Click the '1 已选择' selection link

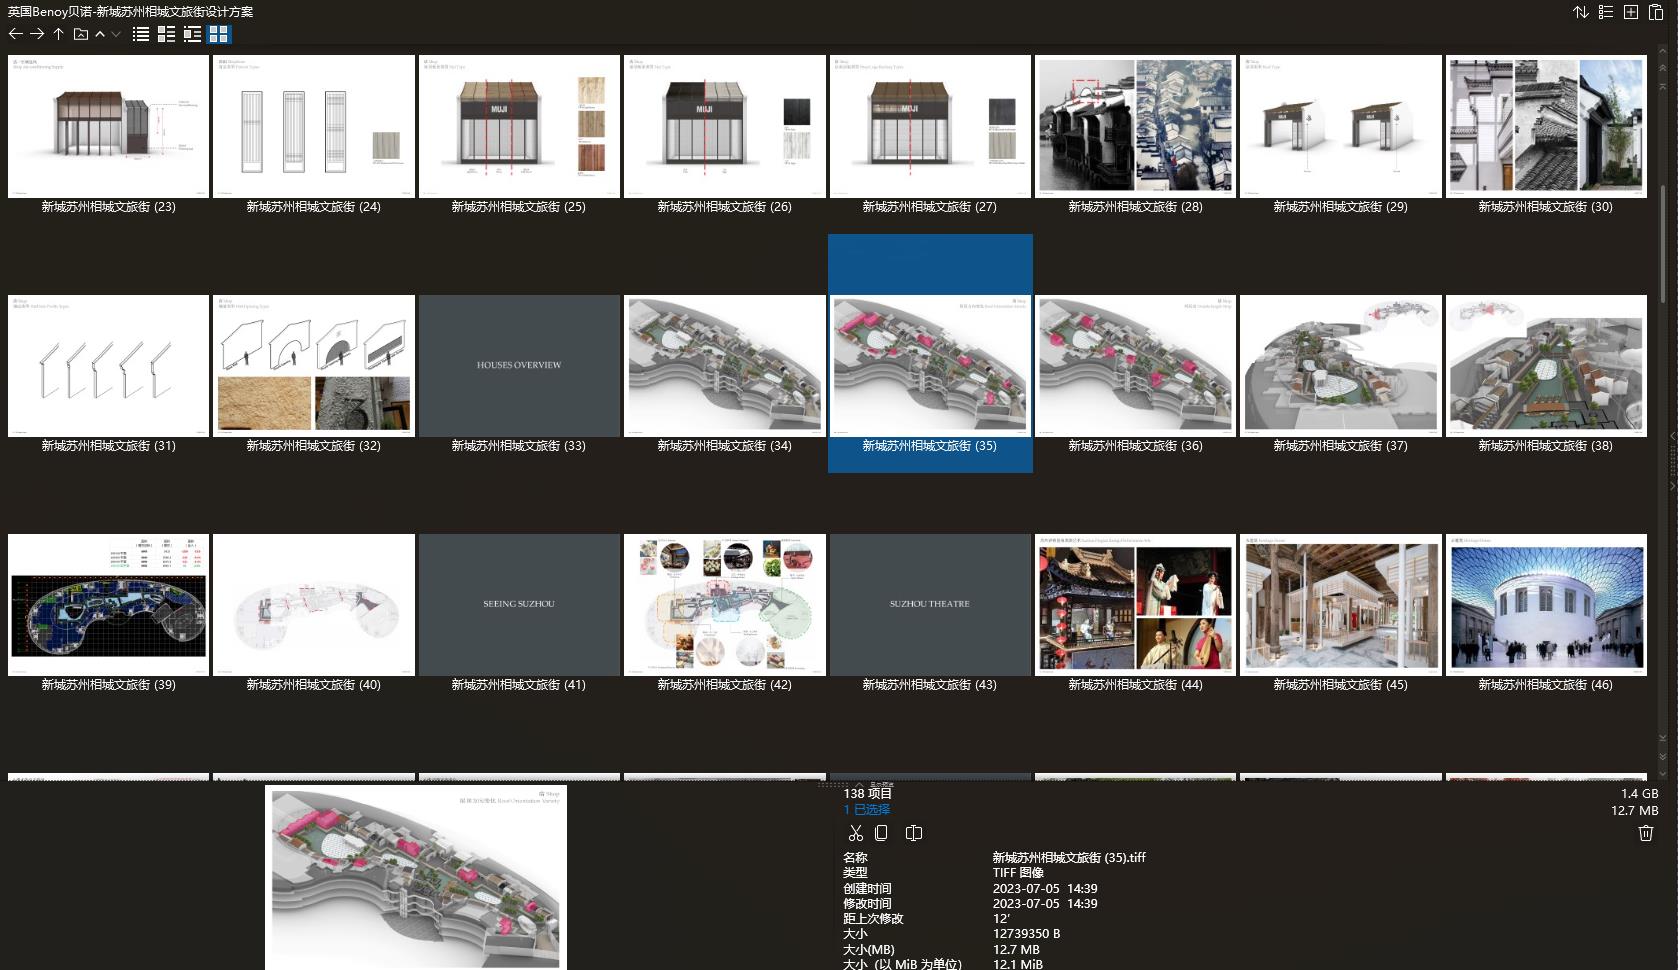(x=866, y=810)
